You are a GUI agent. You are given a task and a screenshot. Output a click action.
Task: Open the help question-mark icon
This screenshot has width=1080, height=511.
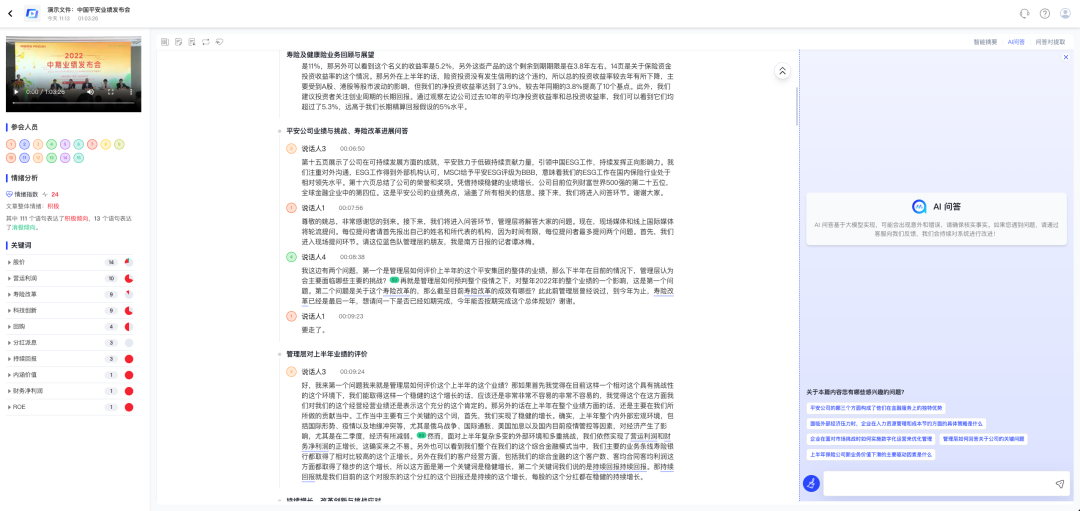1045,14
